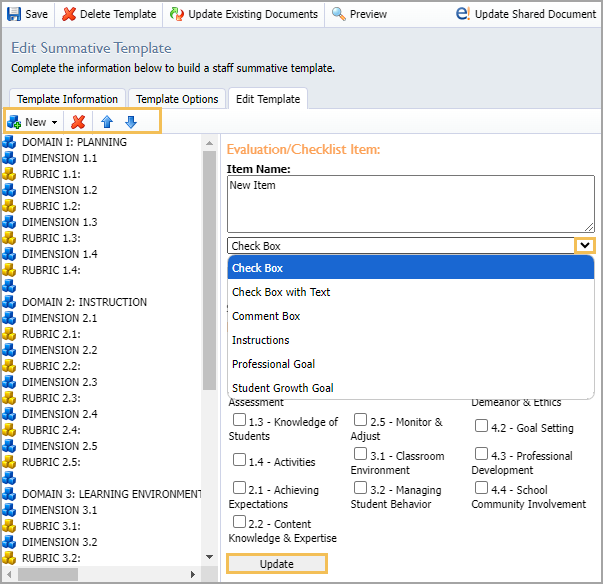Click tree vertical scrollbar up arrow
The width and height of the screenshot is (603, 584).
tap(209, 143)
